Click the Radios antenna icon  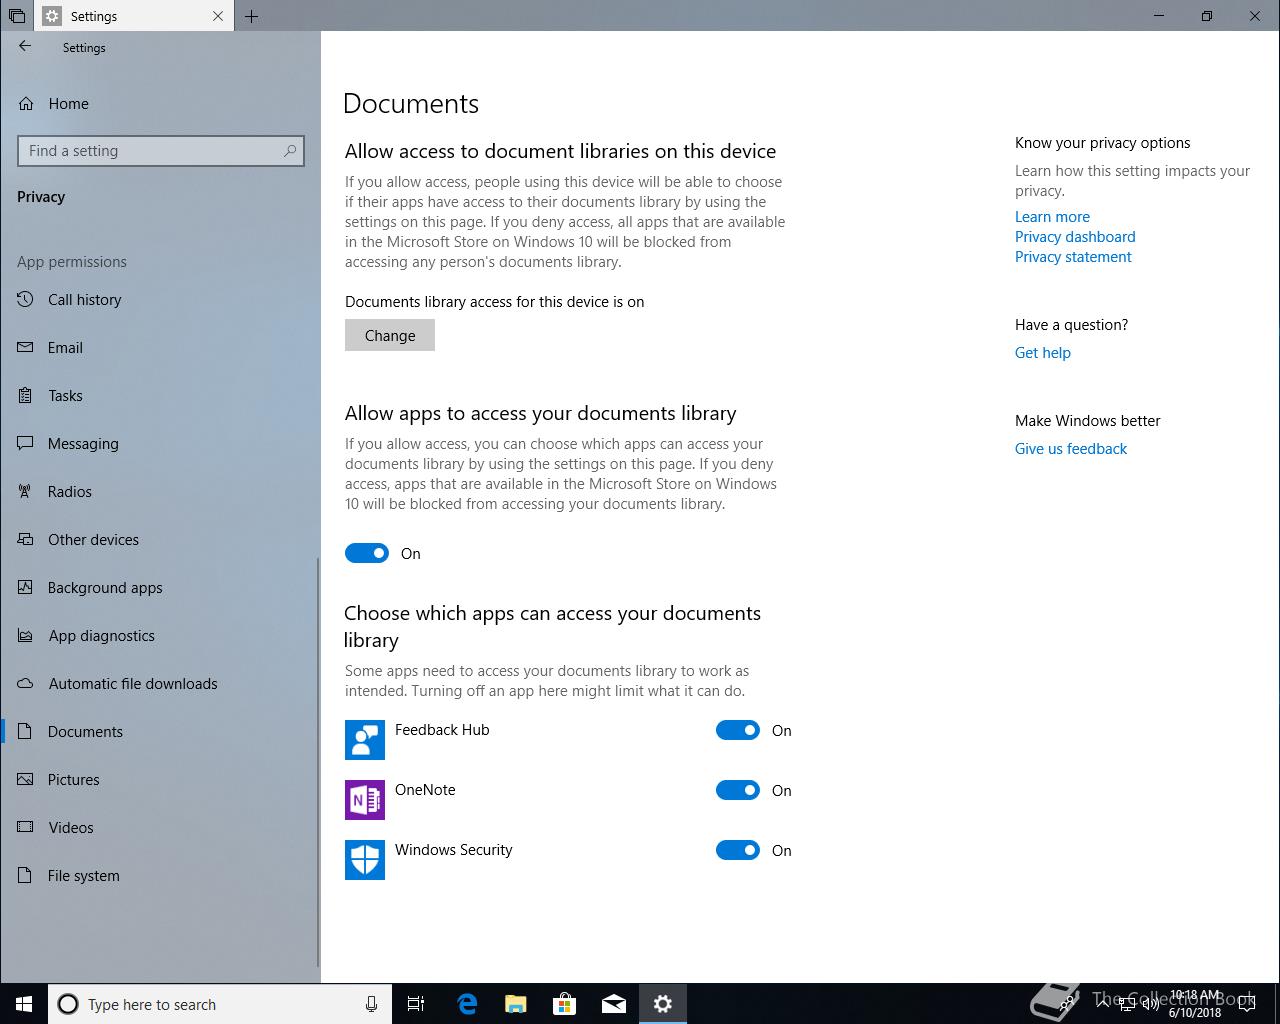pyautogui.click(x=26, y=491)
